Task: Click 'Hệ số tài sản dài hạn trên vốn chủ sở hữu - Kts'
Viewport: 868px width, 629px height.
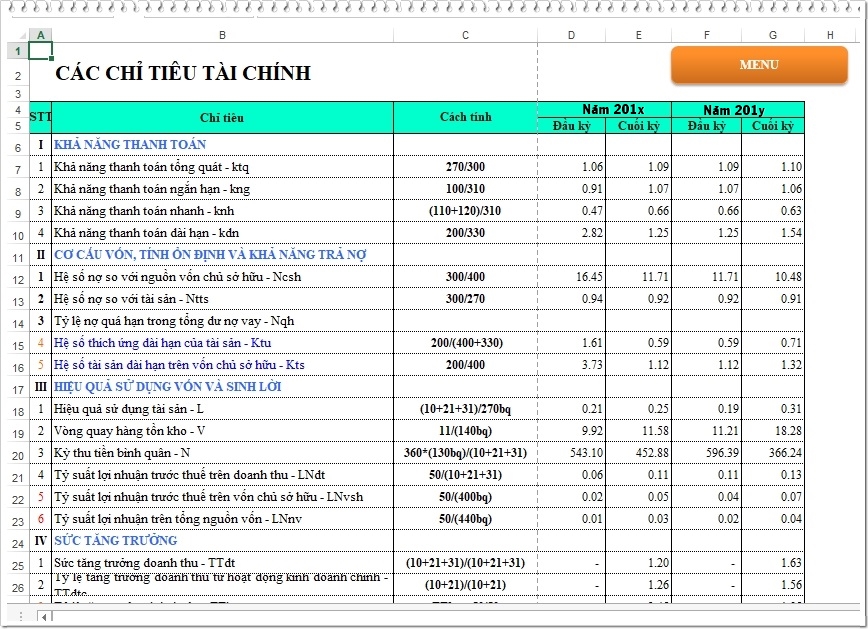Action: [x=179, y=365]
